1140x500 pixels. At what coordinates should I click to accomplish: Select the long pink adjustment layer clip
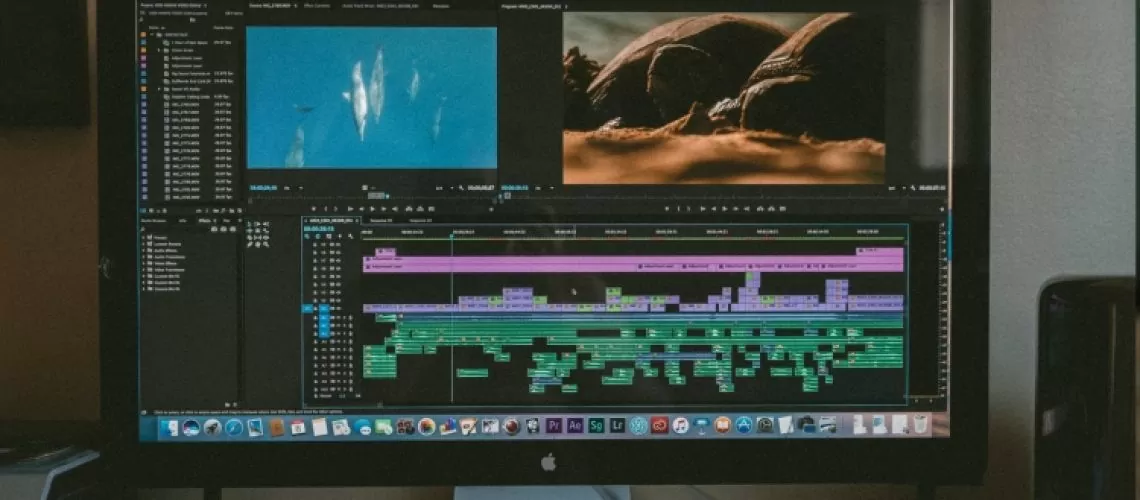pos(632,266)
